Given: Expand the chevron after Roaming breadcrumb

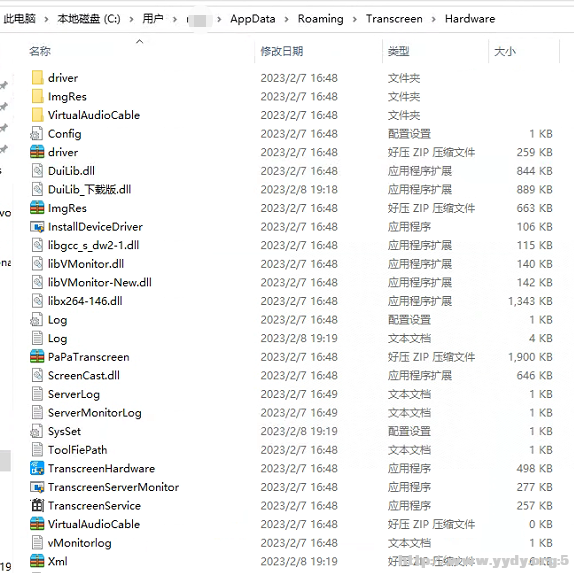Looking at the screenshot, I should point(354,19).
